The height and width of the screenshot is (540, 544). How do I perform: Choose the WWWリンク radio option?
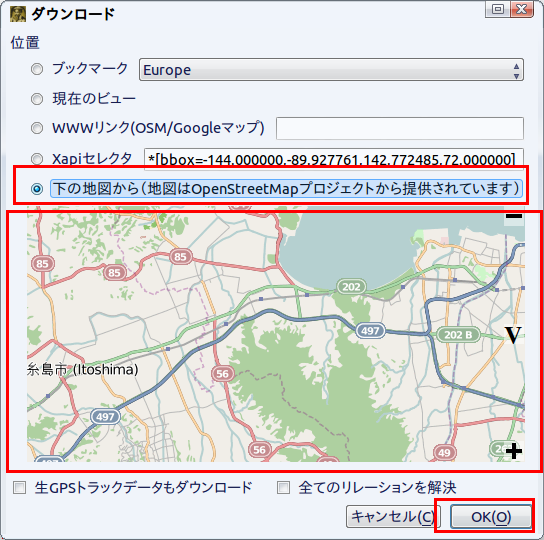[x=37, y=128]
